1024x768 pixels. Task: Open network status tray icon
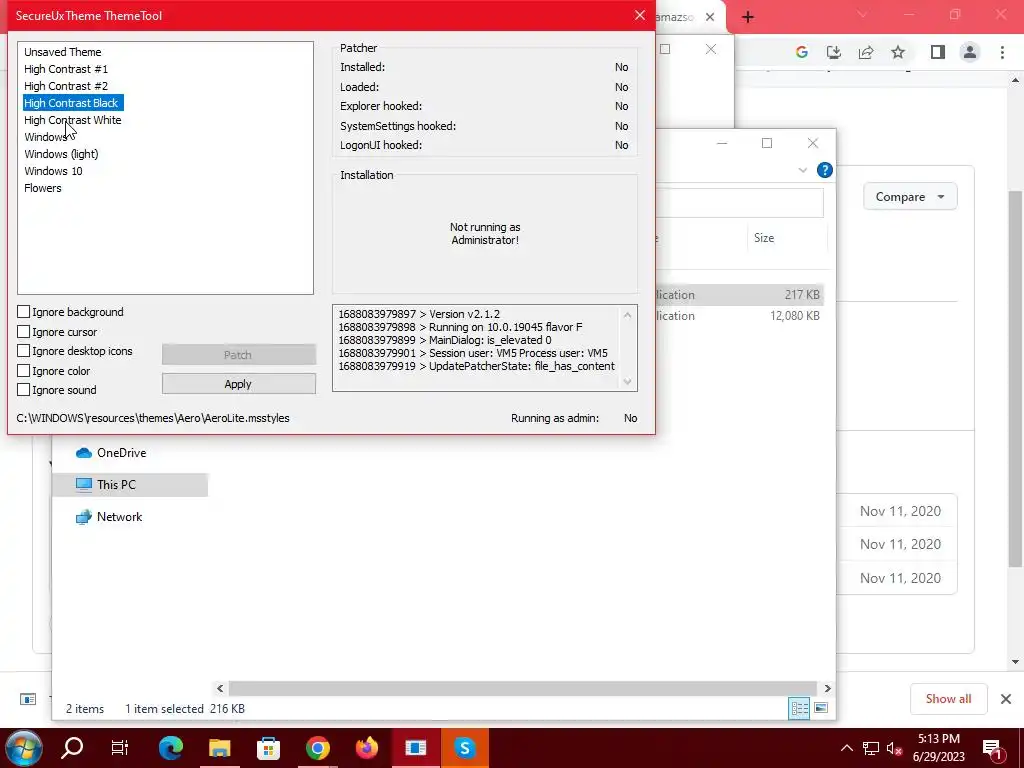871,748
